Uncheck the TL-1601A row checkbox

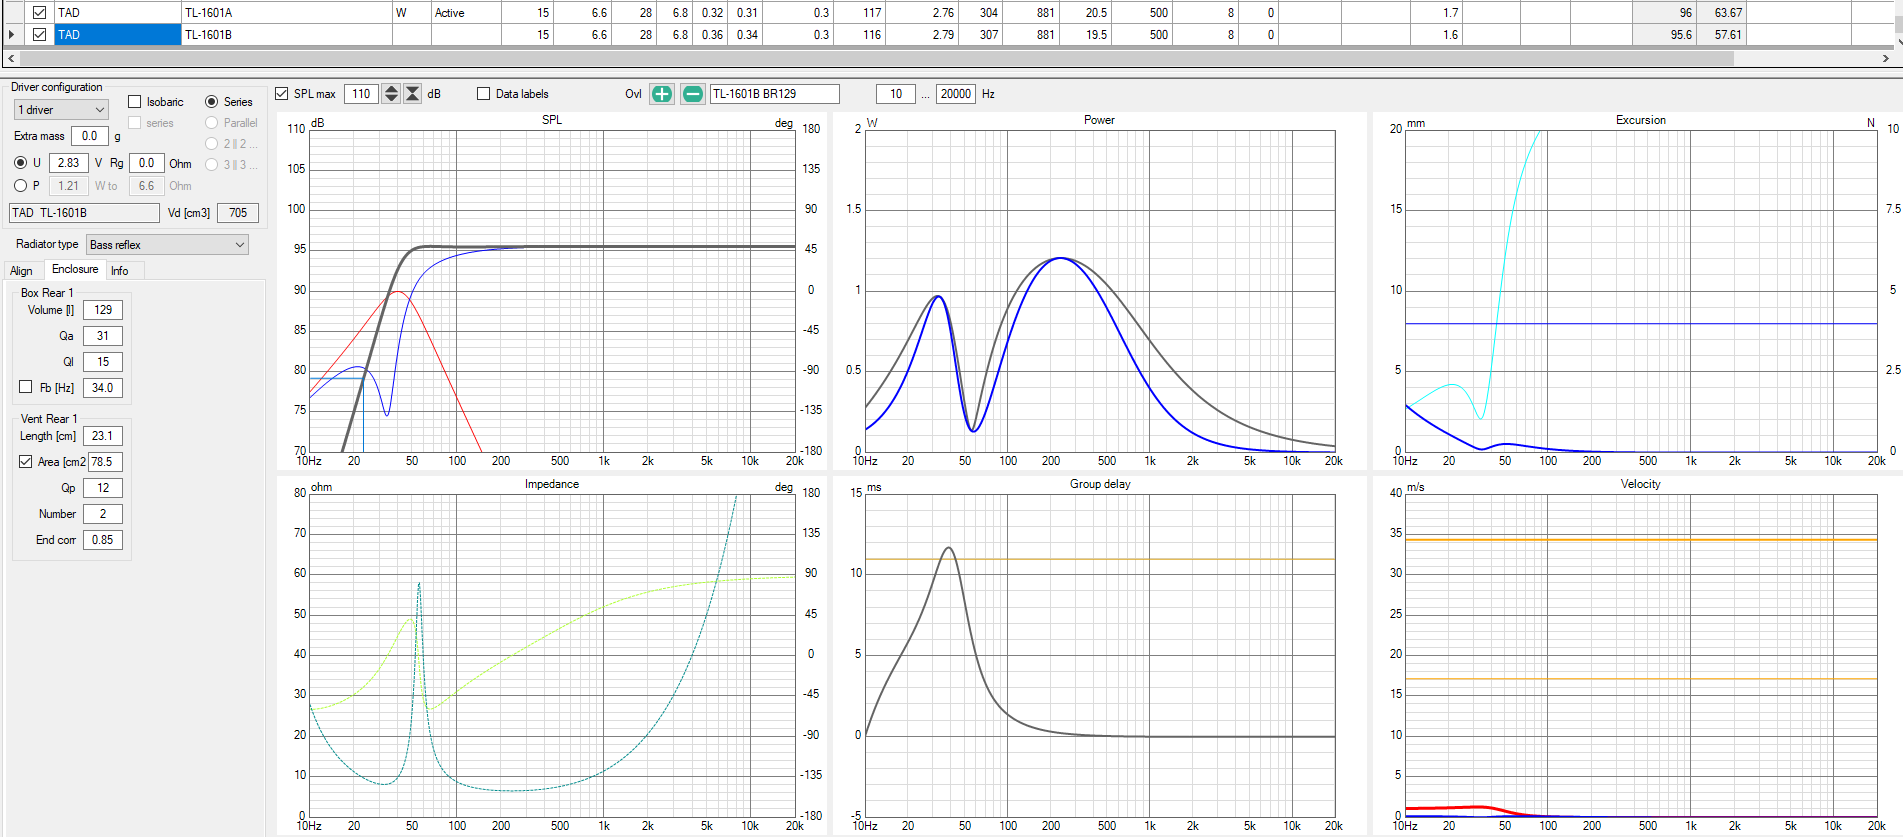[40, 13]
